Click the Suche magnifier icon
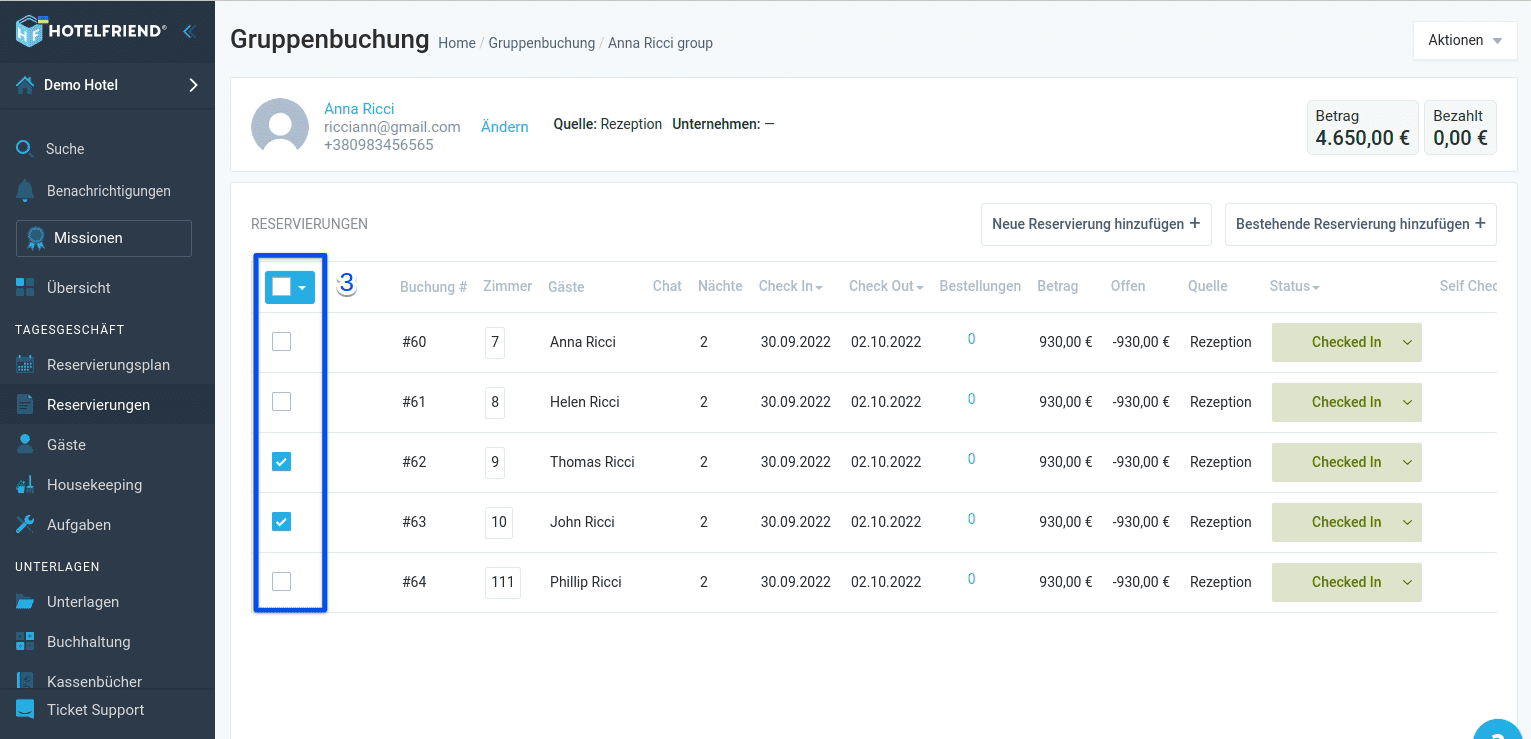Image resolution: width=1531 pixels, height=739 pixels. click(25, 149)
